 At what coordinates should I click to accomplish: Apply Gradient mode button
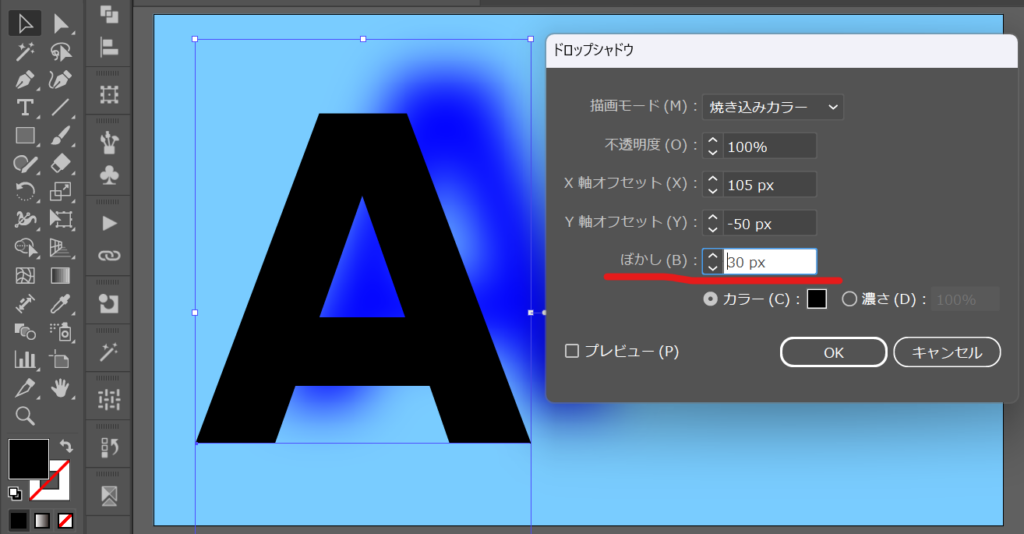[42, 520]
